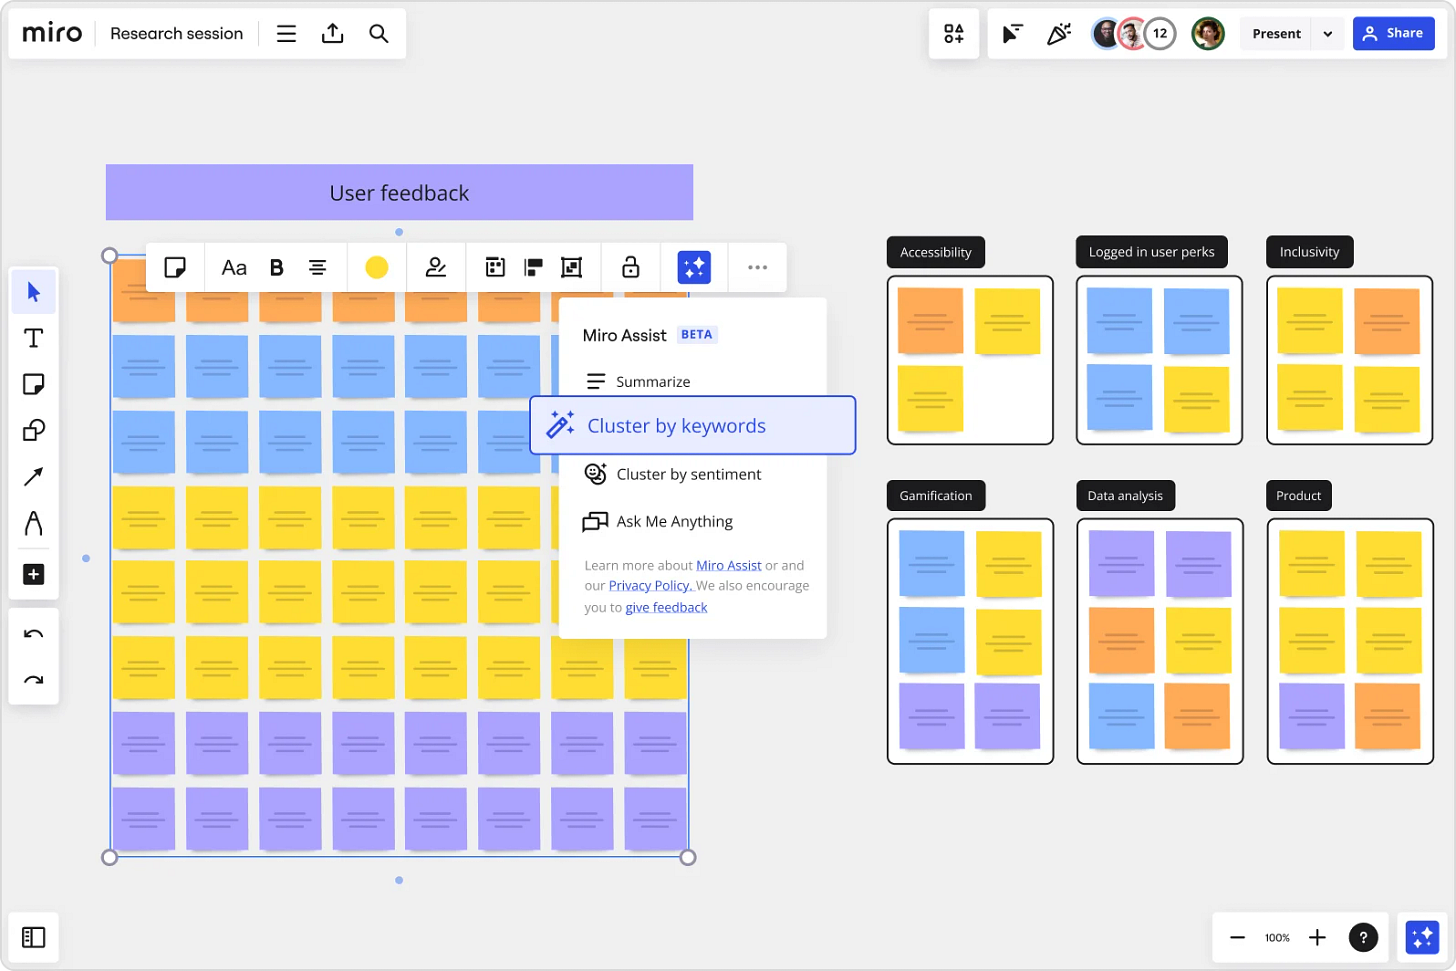Image resolution: width=1456 pixels, height=971 pixels.
Task: Open Miro Assist from bottom corner
Action: click(x=1422, y=937)
